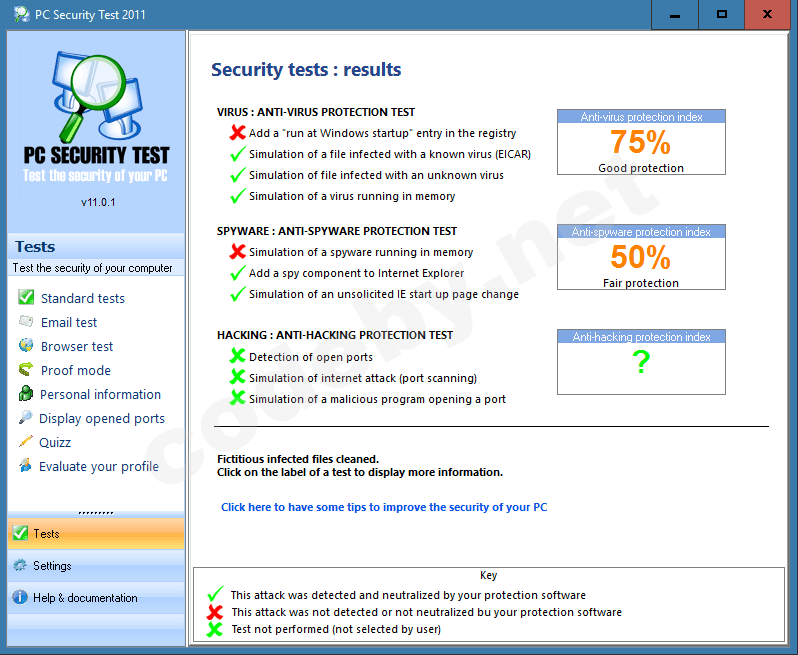Click red X beside registry startup entry test
Viewport: 798px width, 655px height.
[x=237, y=133]
